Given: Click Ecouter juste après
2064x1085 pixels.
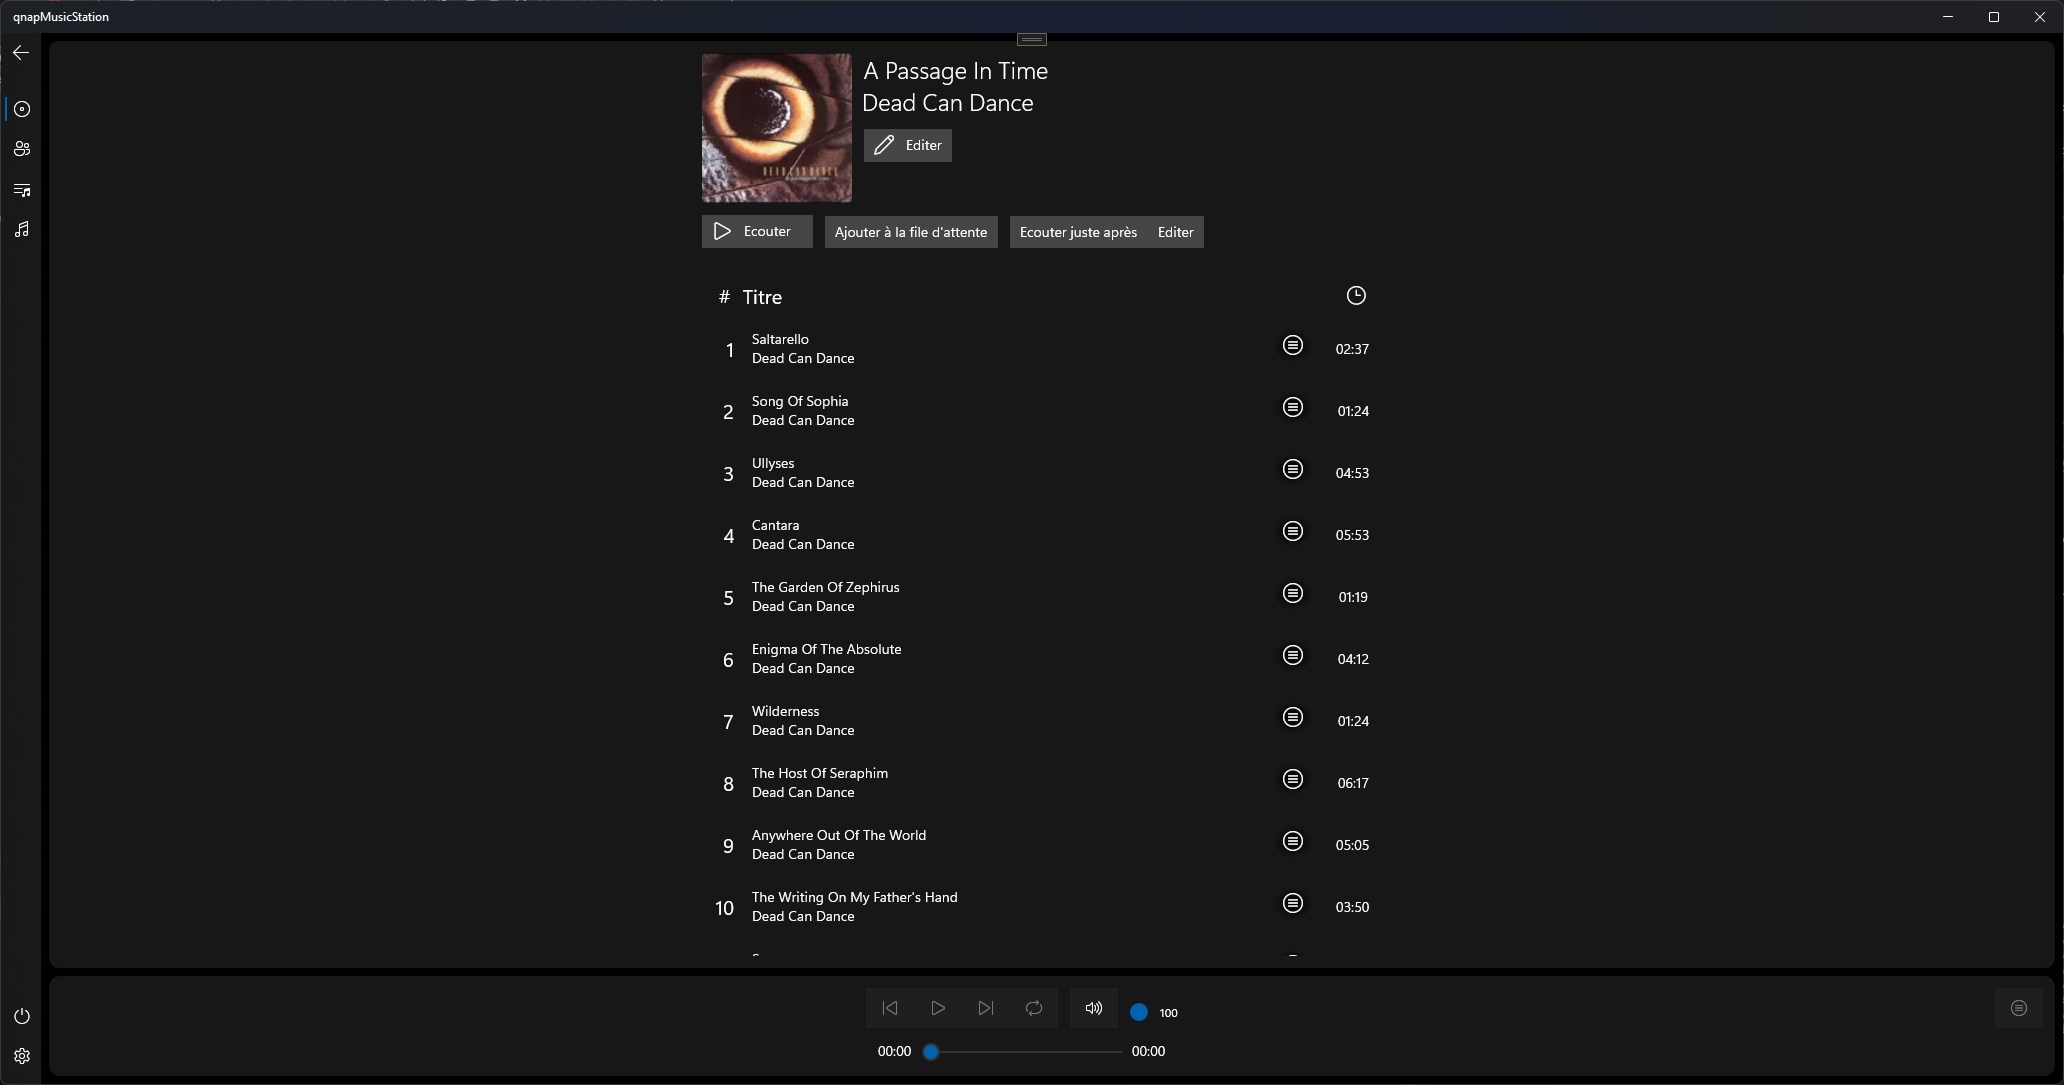Looking at the screenshot, I should pos(1077,232).
